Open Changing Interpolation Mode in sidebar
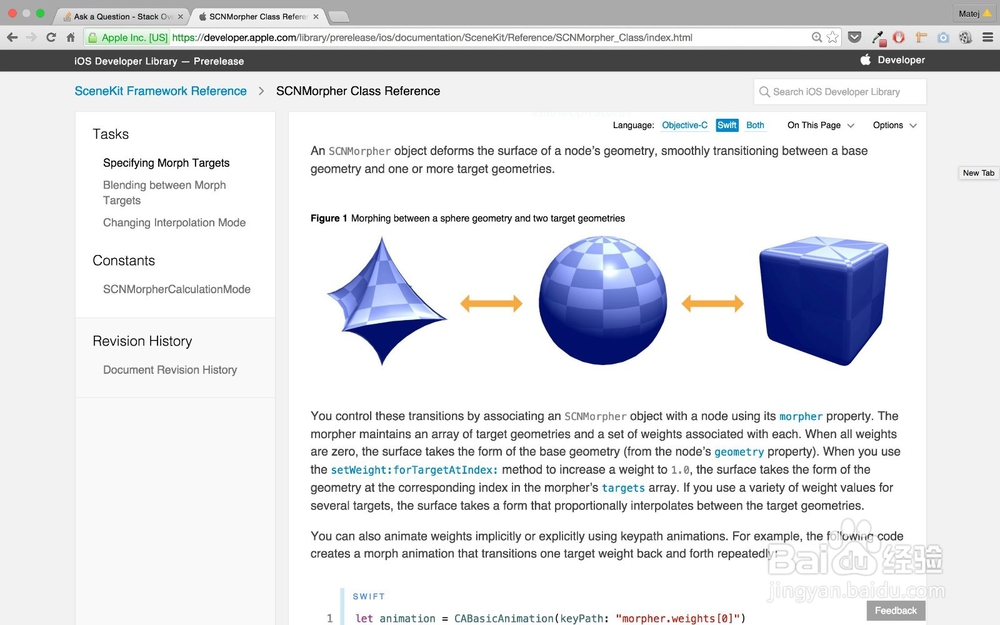This screenshot has height=625, width=1000. pyautogui.click(x=174, y=223)
